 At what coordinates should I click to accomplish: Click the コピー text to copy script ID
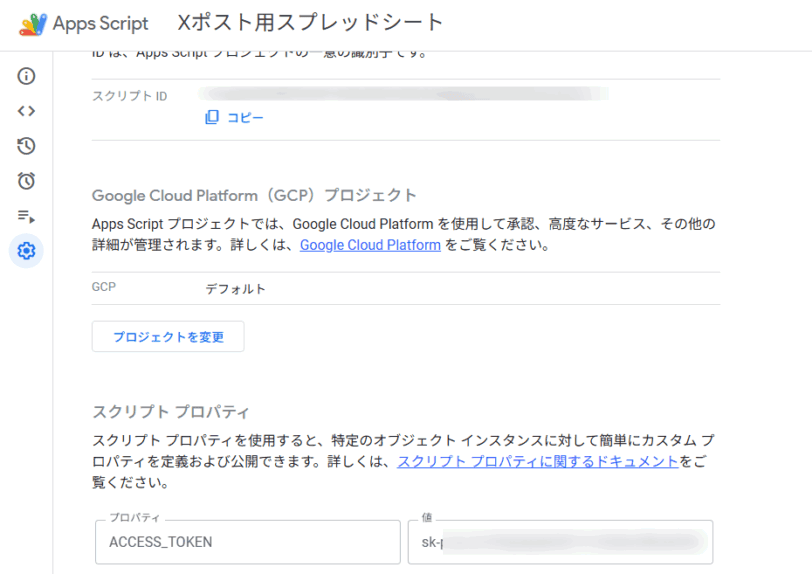pyautogui.click(x=245, y=118)
